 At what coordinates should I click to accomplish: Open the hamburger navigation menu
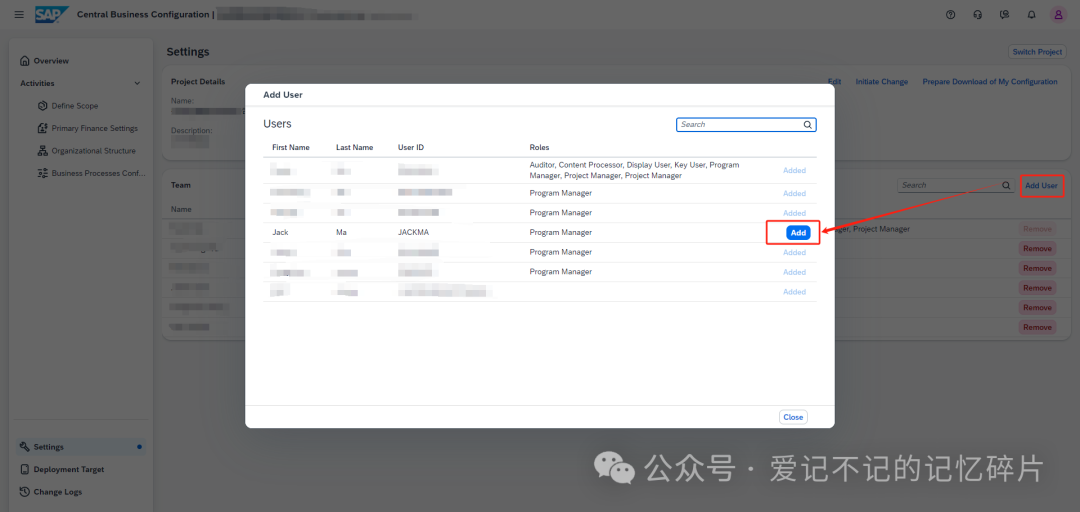(x=19, y=14)
